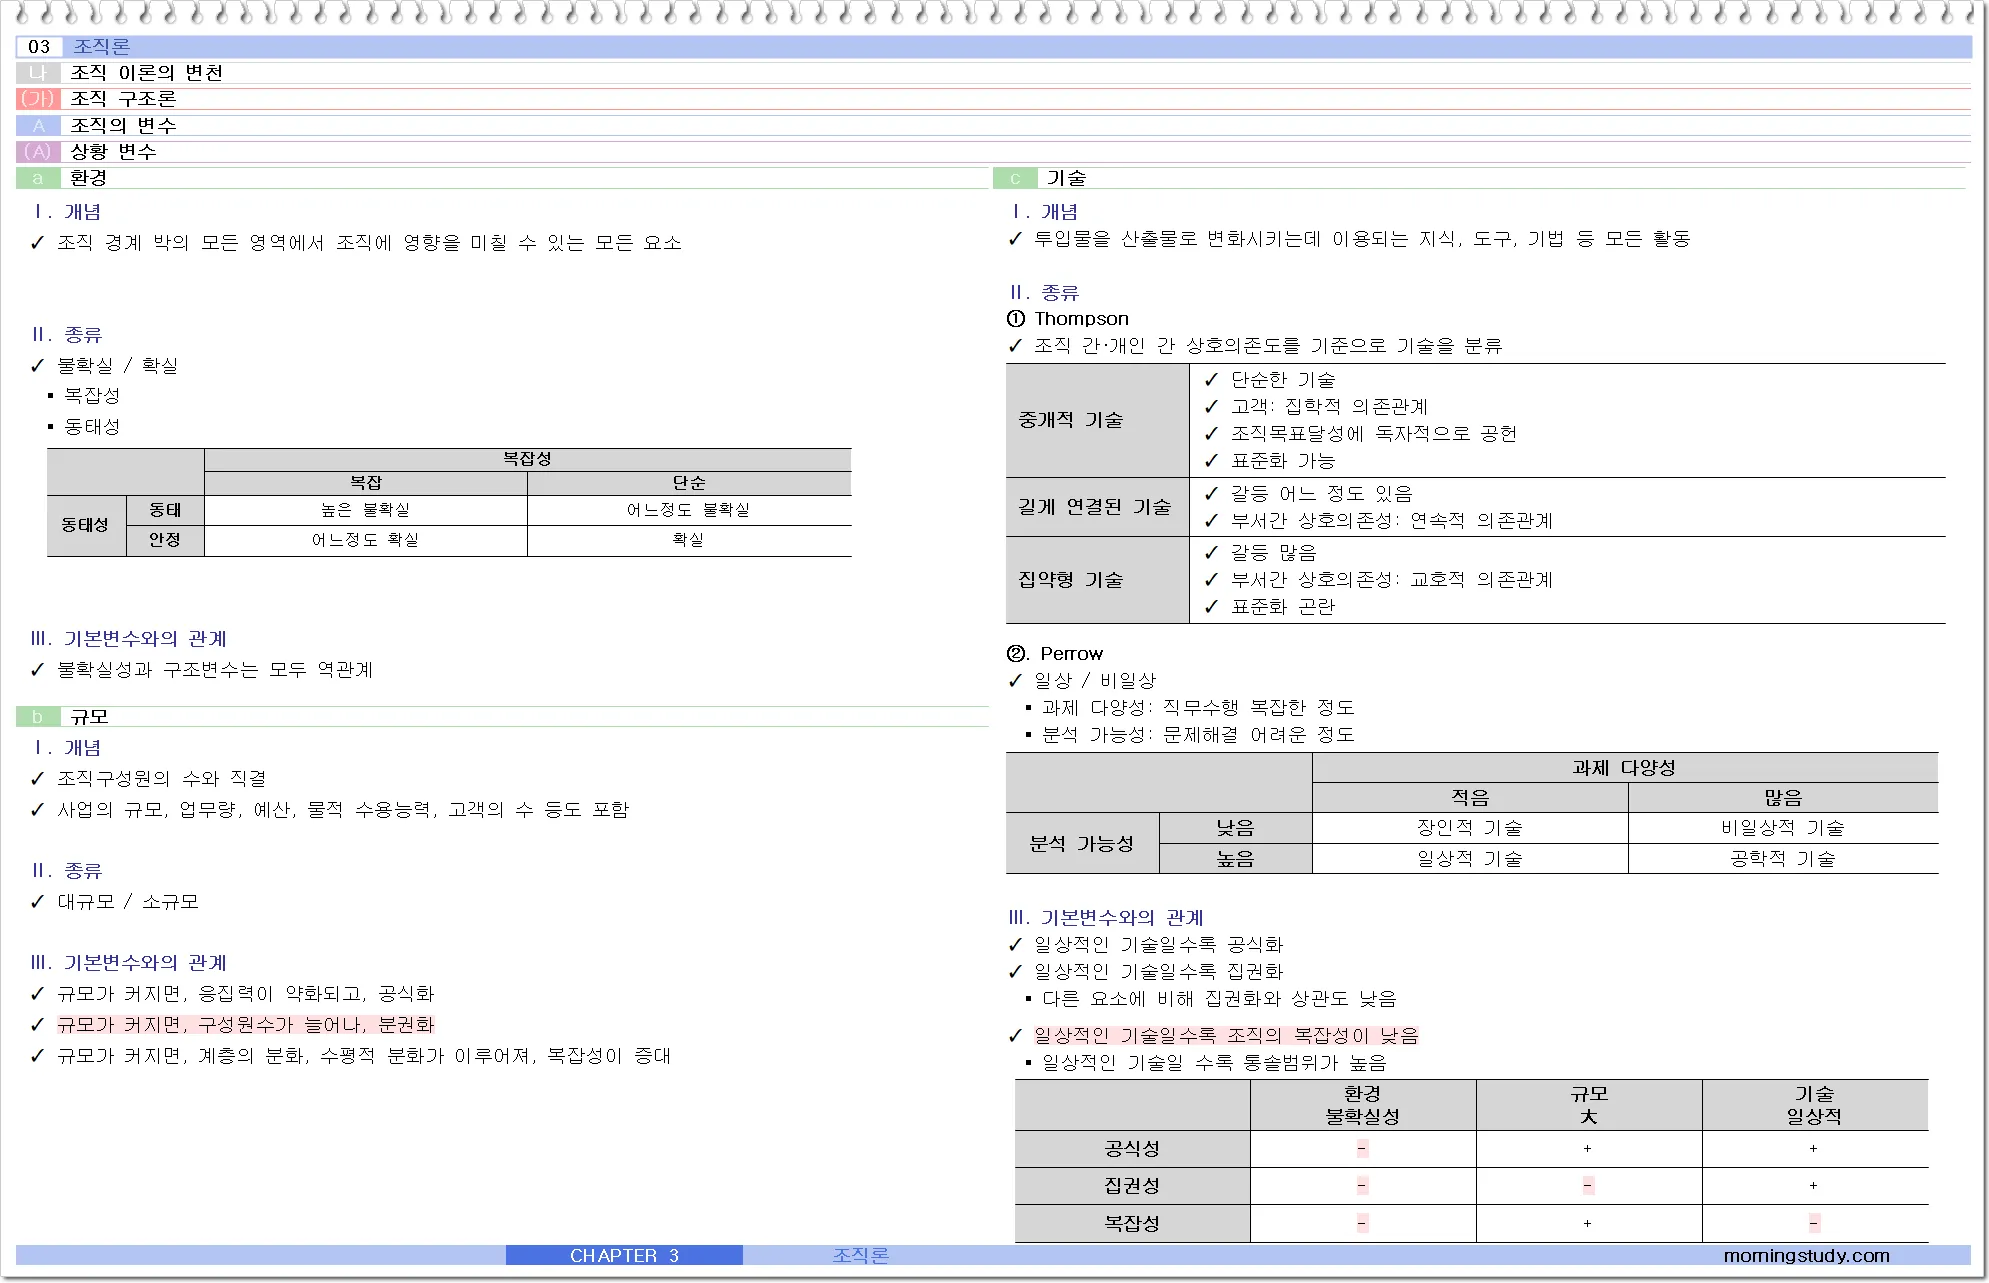Click the column header '단순' in the table

[x=689, y=483]
